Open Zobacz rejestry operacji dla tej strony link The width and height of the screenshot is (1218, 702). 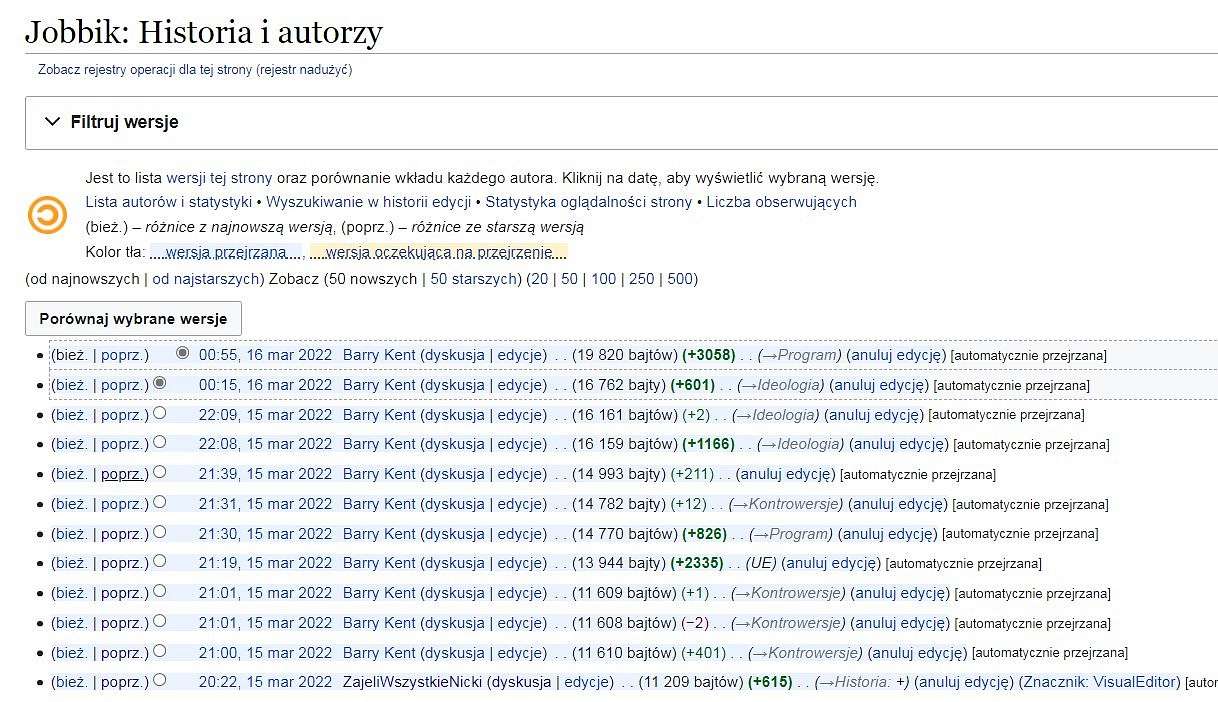pos(145,70)
